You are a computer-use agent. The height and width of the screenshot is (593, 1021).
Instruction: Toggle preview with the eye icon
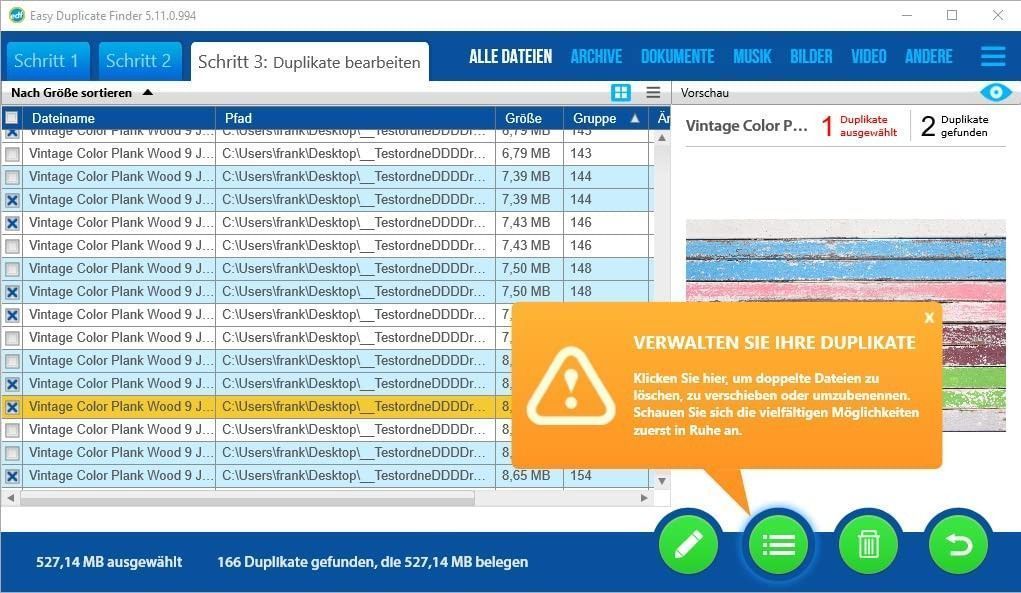coord(995,93)
